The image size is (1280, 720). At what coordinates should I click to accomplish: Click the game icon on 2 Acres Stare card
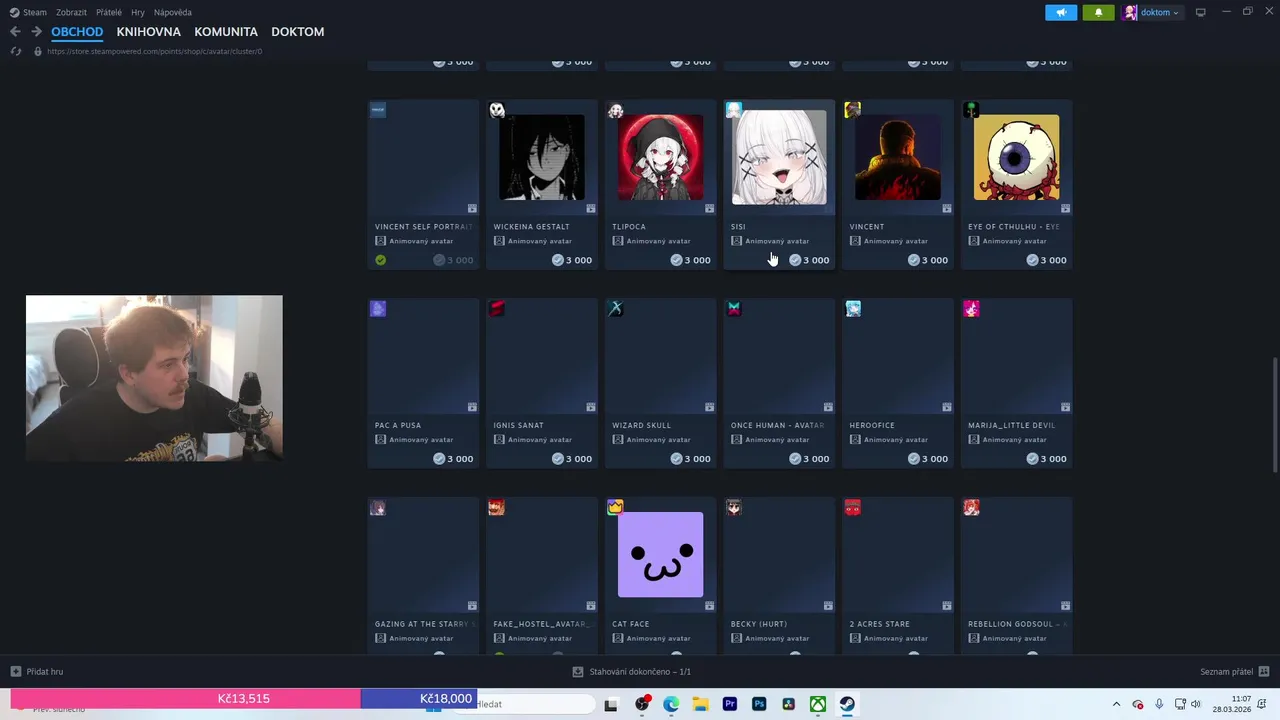[x=853, y=508]
